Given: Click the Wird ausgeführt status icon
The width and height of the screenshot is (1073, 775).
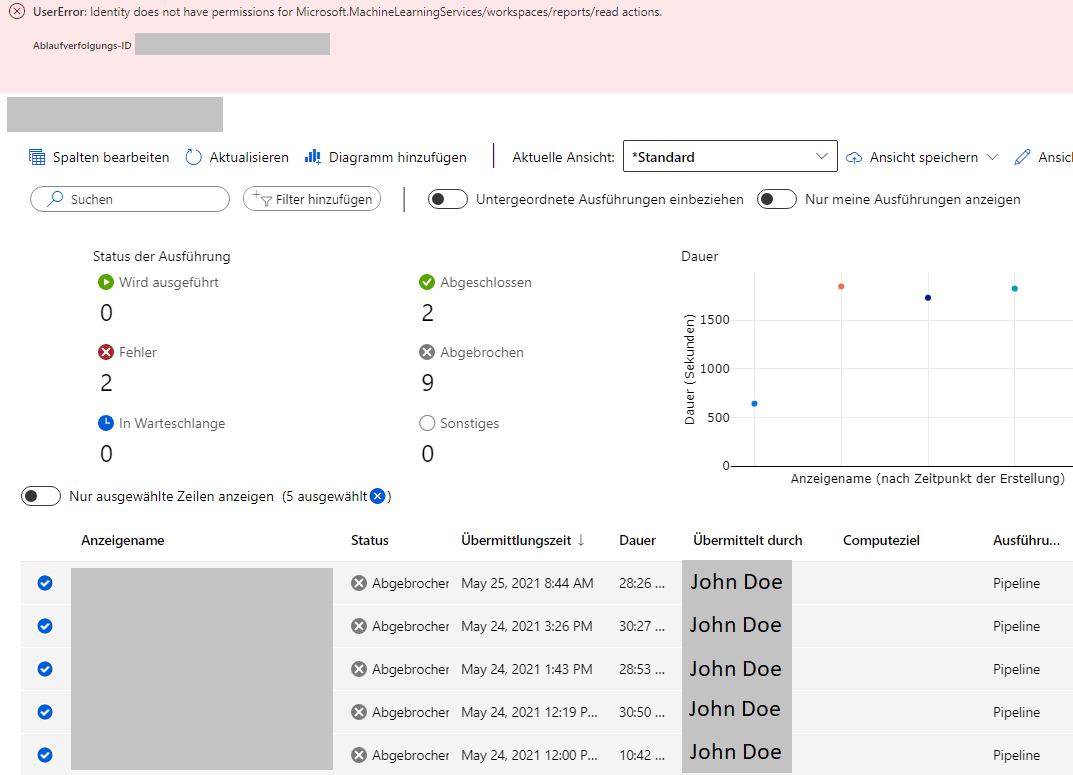Looking at the screenshot, I should 106,282.
